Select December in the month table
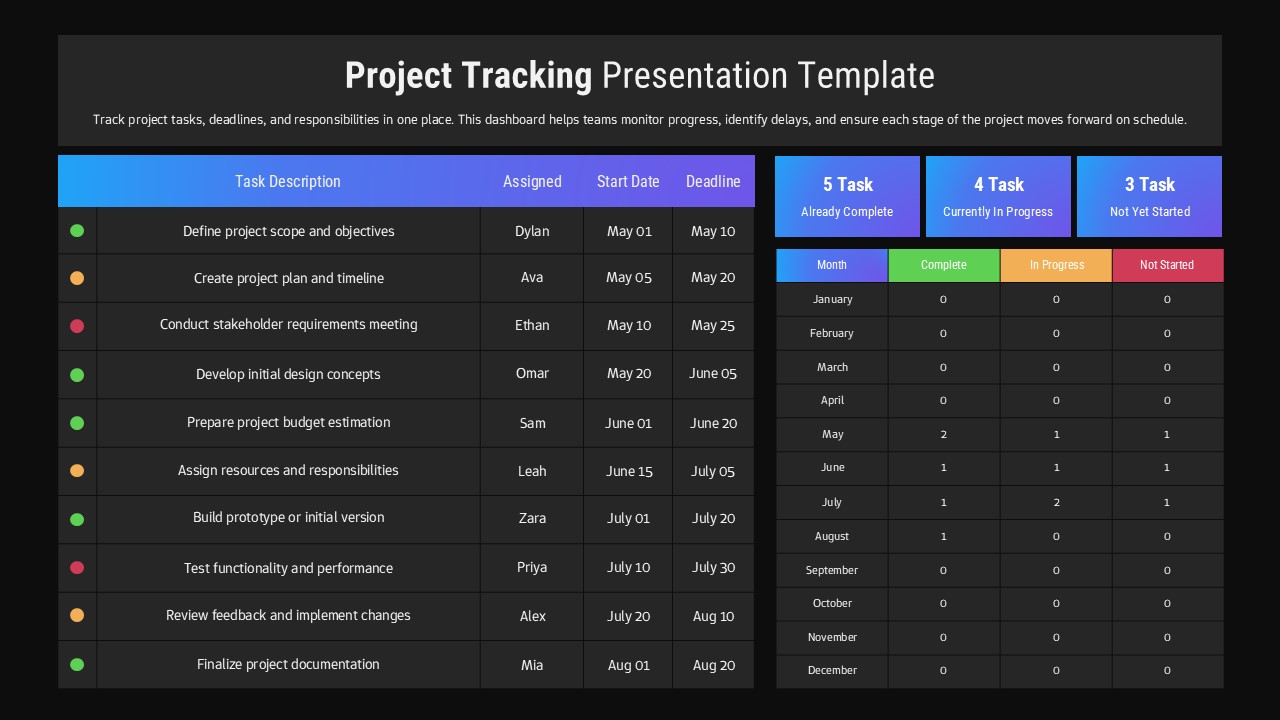Image resolution: width=1280 pixels, height=720 pixels. click(x=832, y=670)
